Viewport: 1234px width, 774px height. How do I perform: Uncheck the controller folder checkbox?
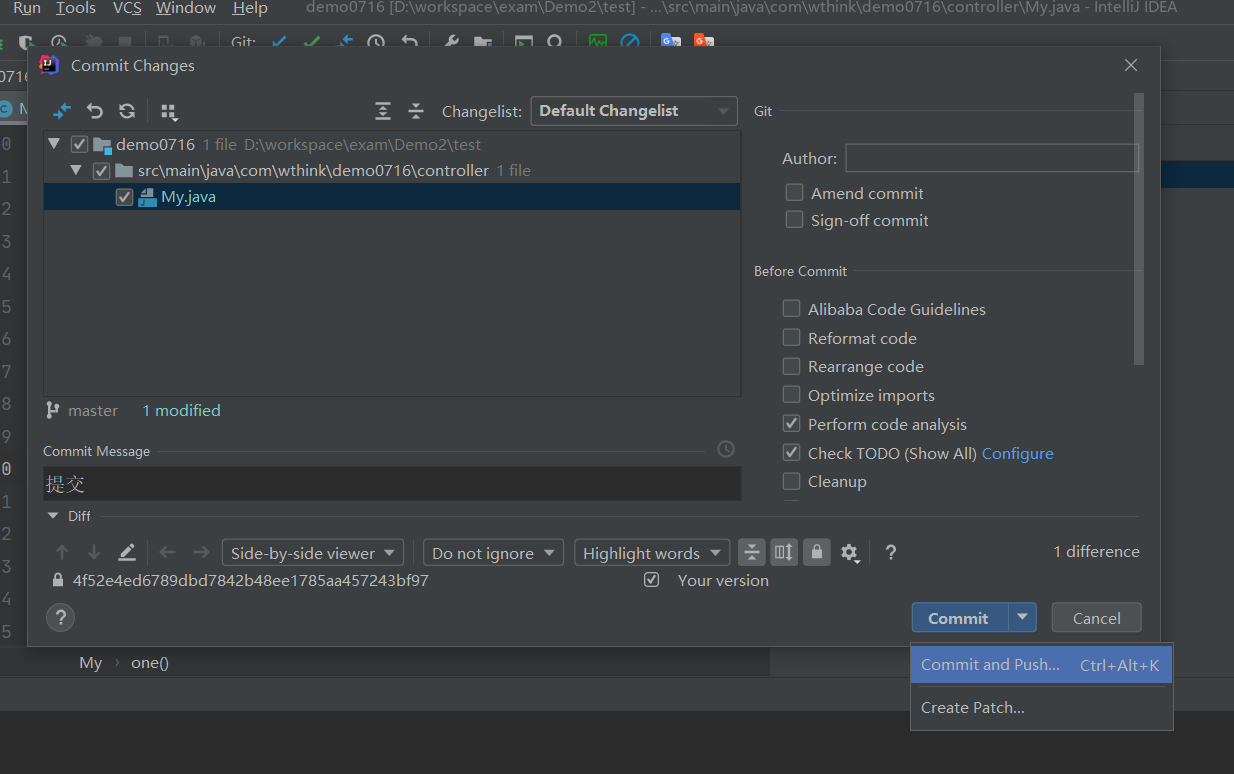pyautogui.click(x=101, y=170)
